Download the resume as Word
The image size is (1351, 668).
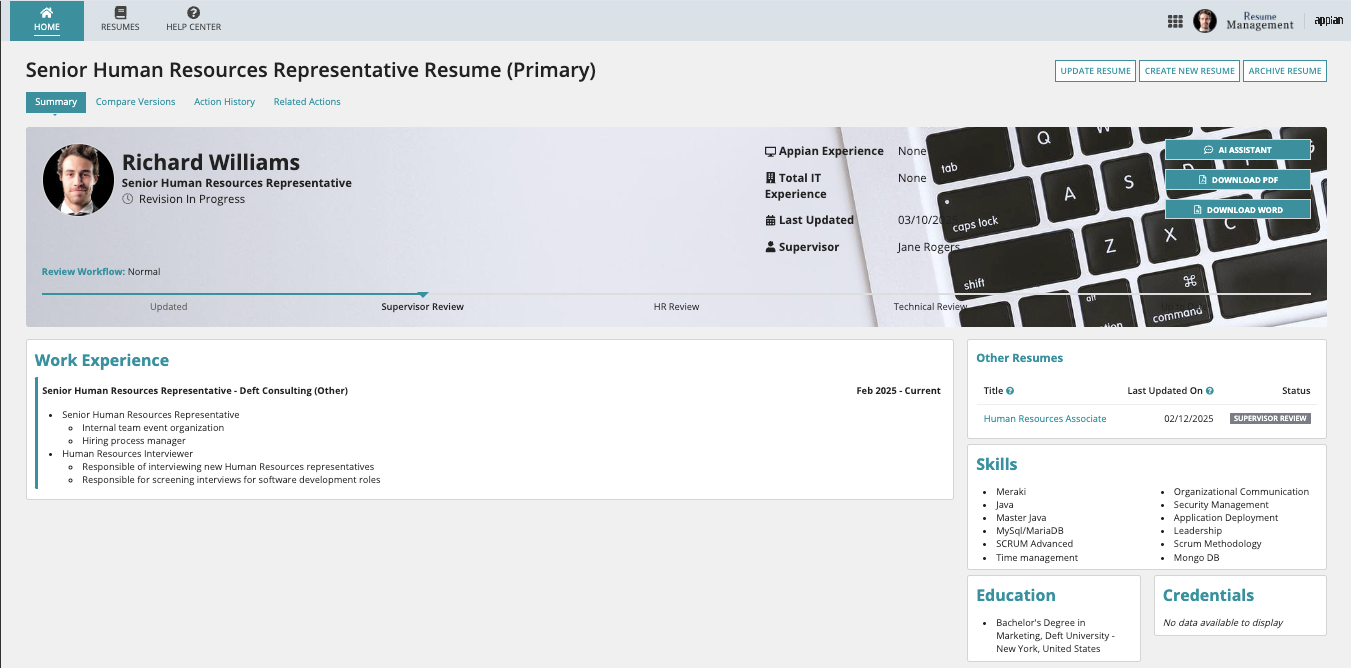(x=1237, y=210)
